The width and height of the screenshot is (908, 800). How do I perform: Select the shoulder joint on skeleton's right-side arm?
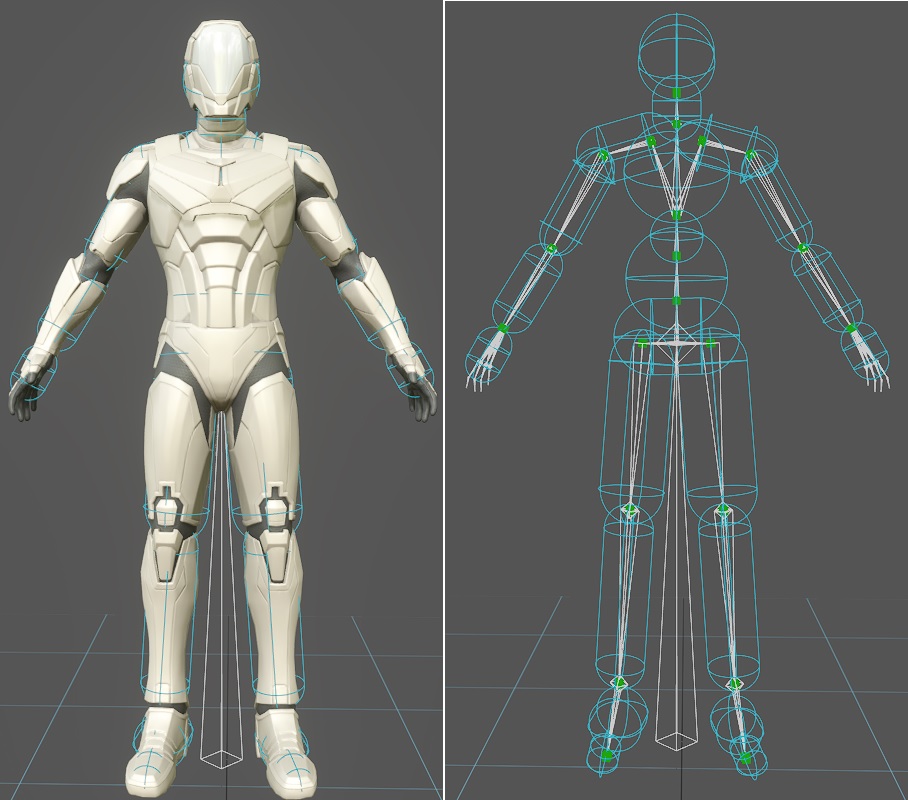point(750,154)
